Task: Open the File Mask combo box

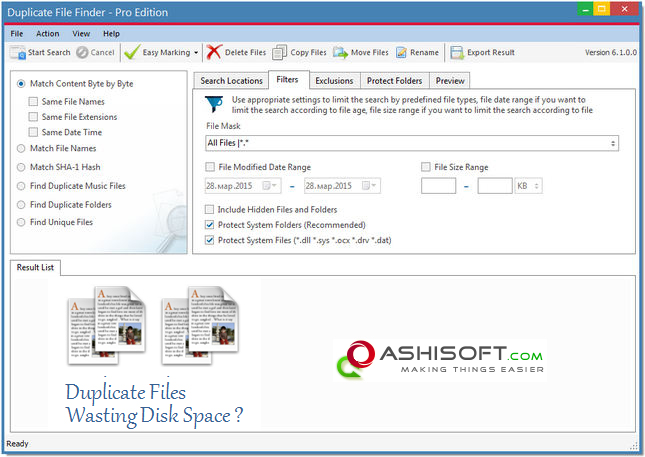Action: coord(412,143)
